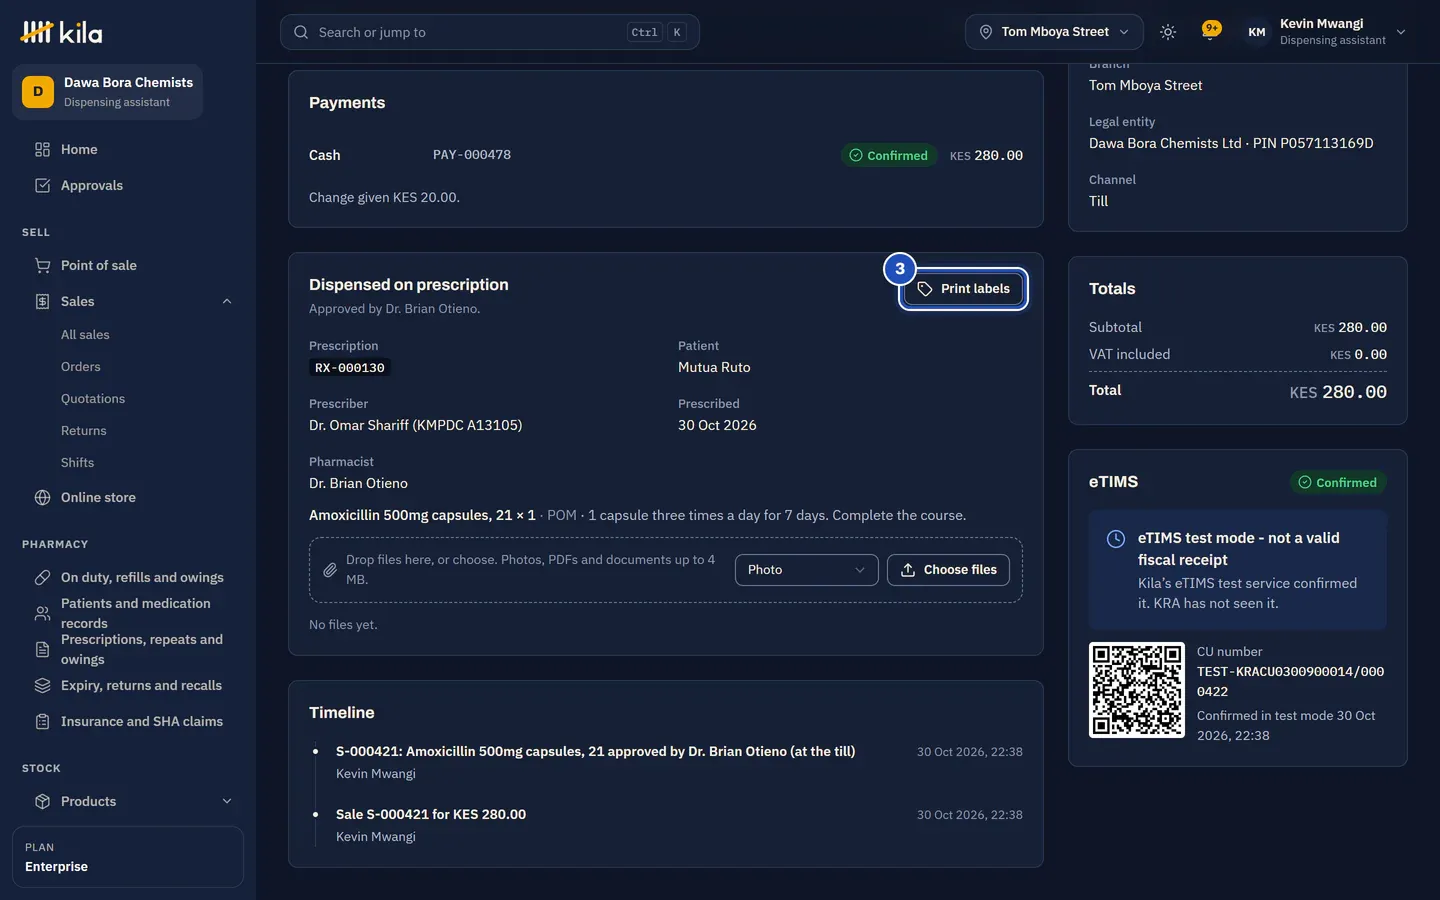Collapse the Sales submenu chevron
The height and width of the screenshot is (900, 1440).
227,301
